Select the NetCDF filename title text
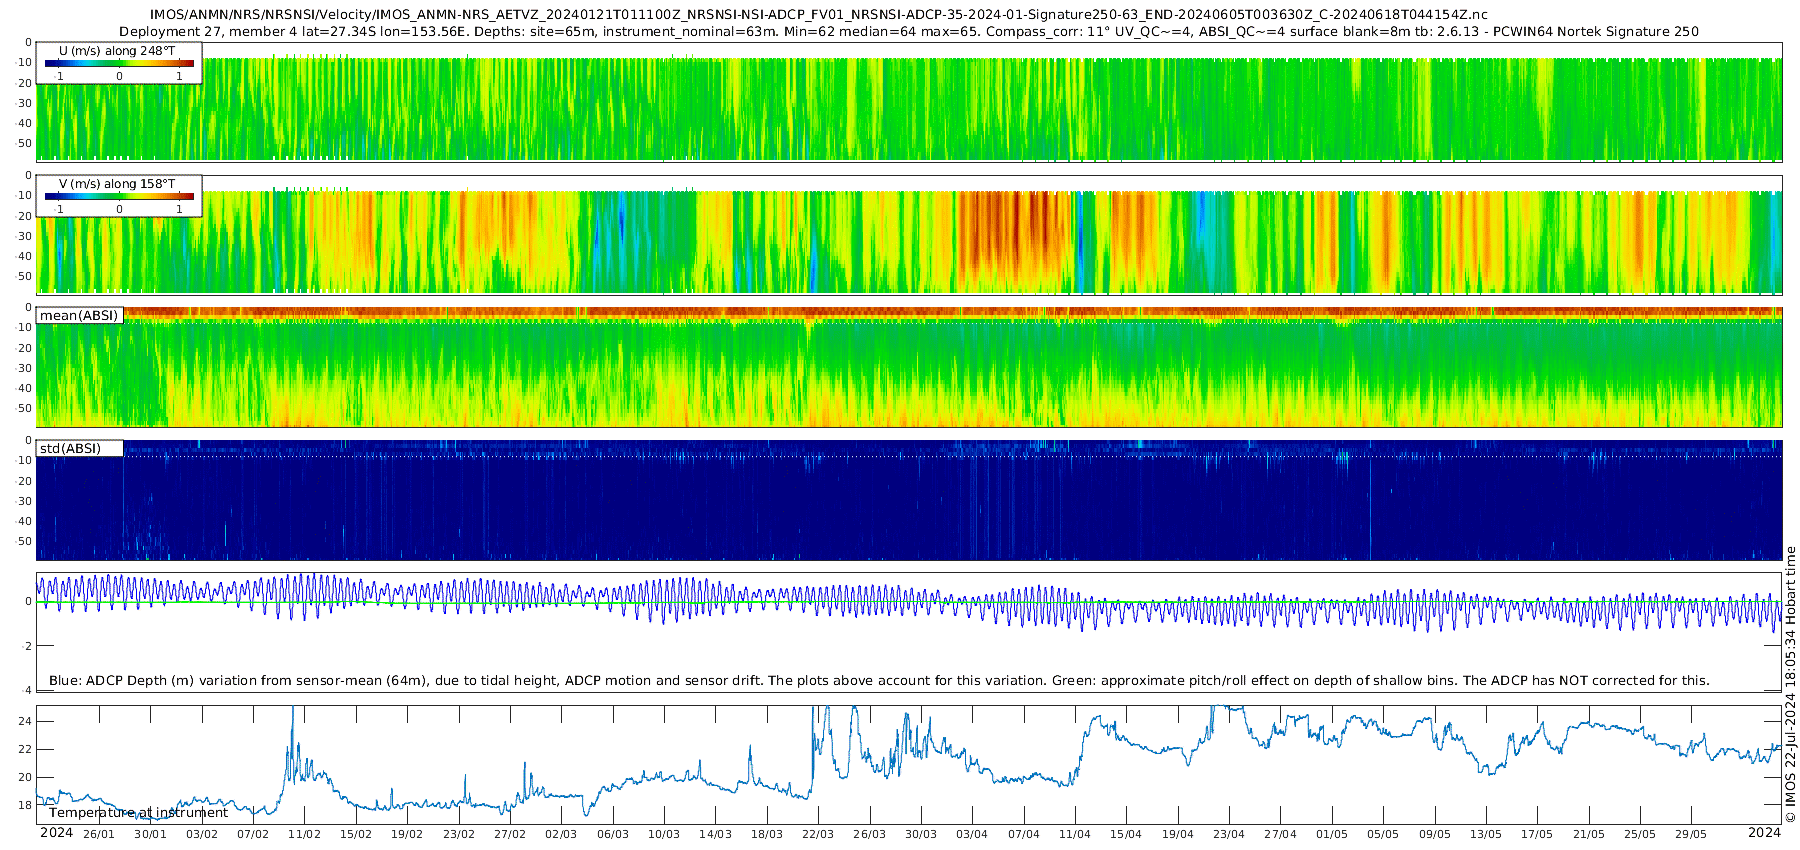This screenshot has width=1800, height=850. tap(818, 15)
